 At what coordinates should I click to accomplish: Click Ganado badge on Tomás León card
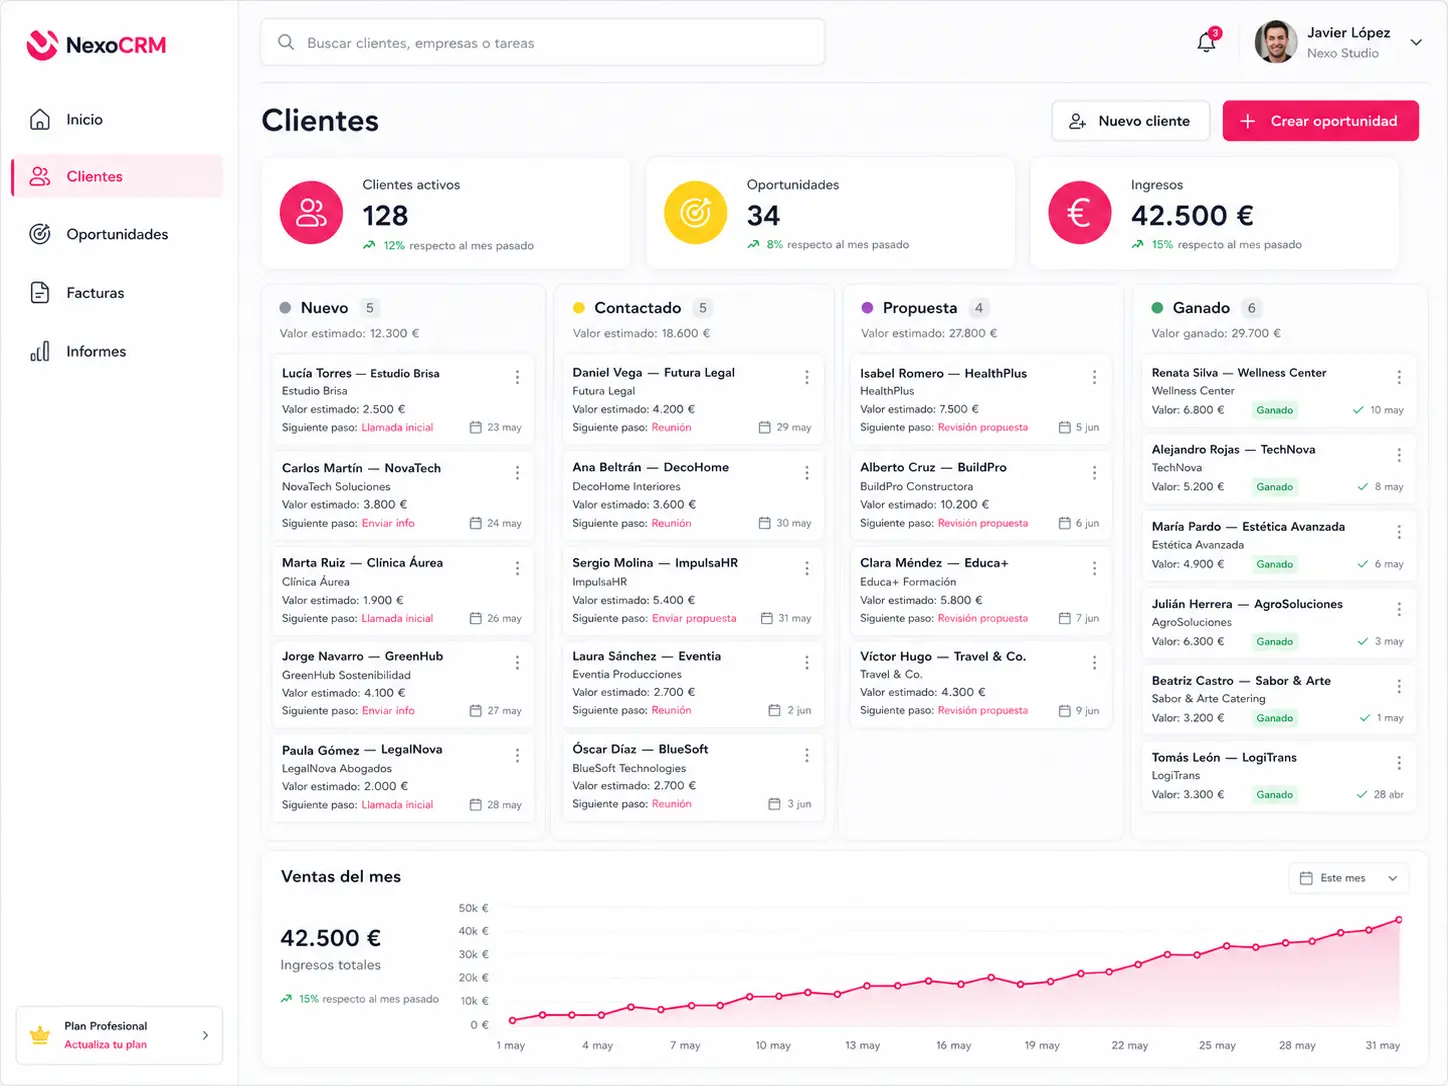click(1274, 795)
